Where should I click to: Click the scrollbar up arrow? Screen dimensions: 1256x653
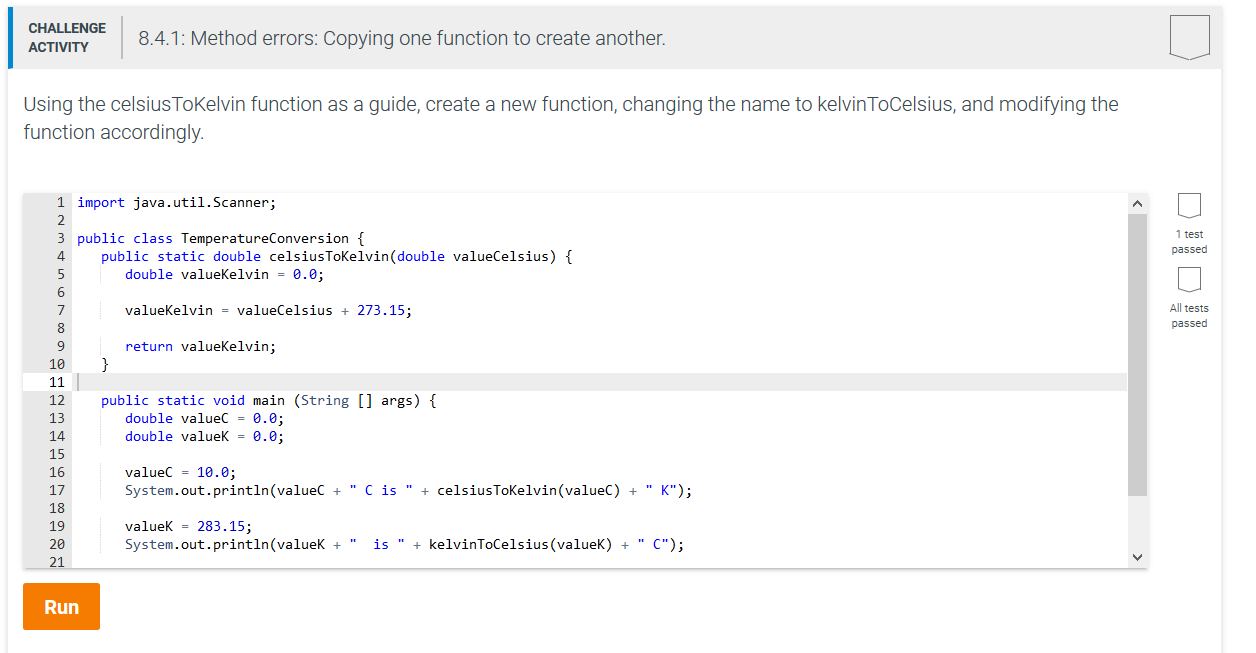tap(1137, 203)
